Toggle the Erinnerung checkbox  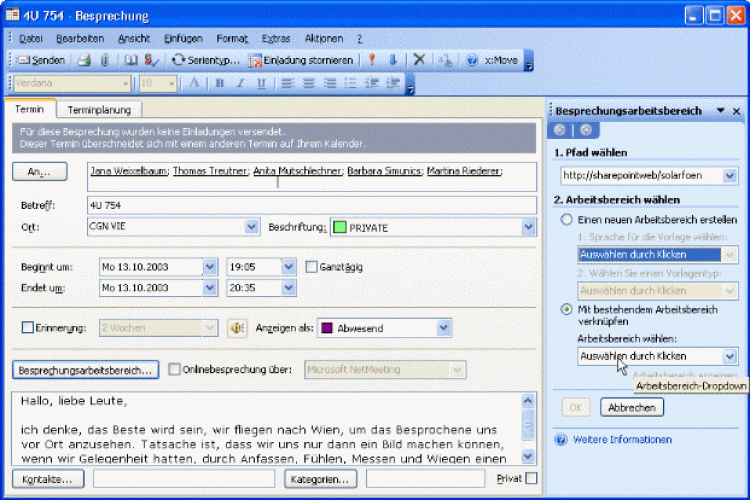(x=28, y=328)
